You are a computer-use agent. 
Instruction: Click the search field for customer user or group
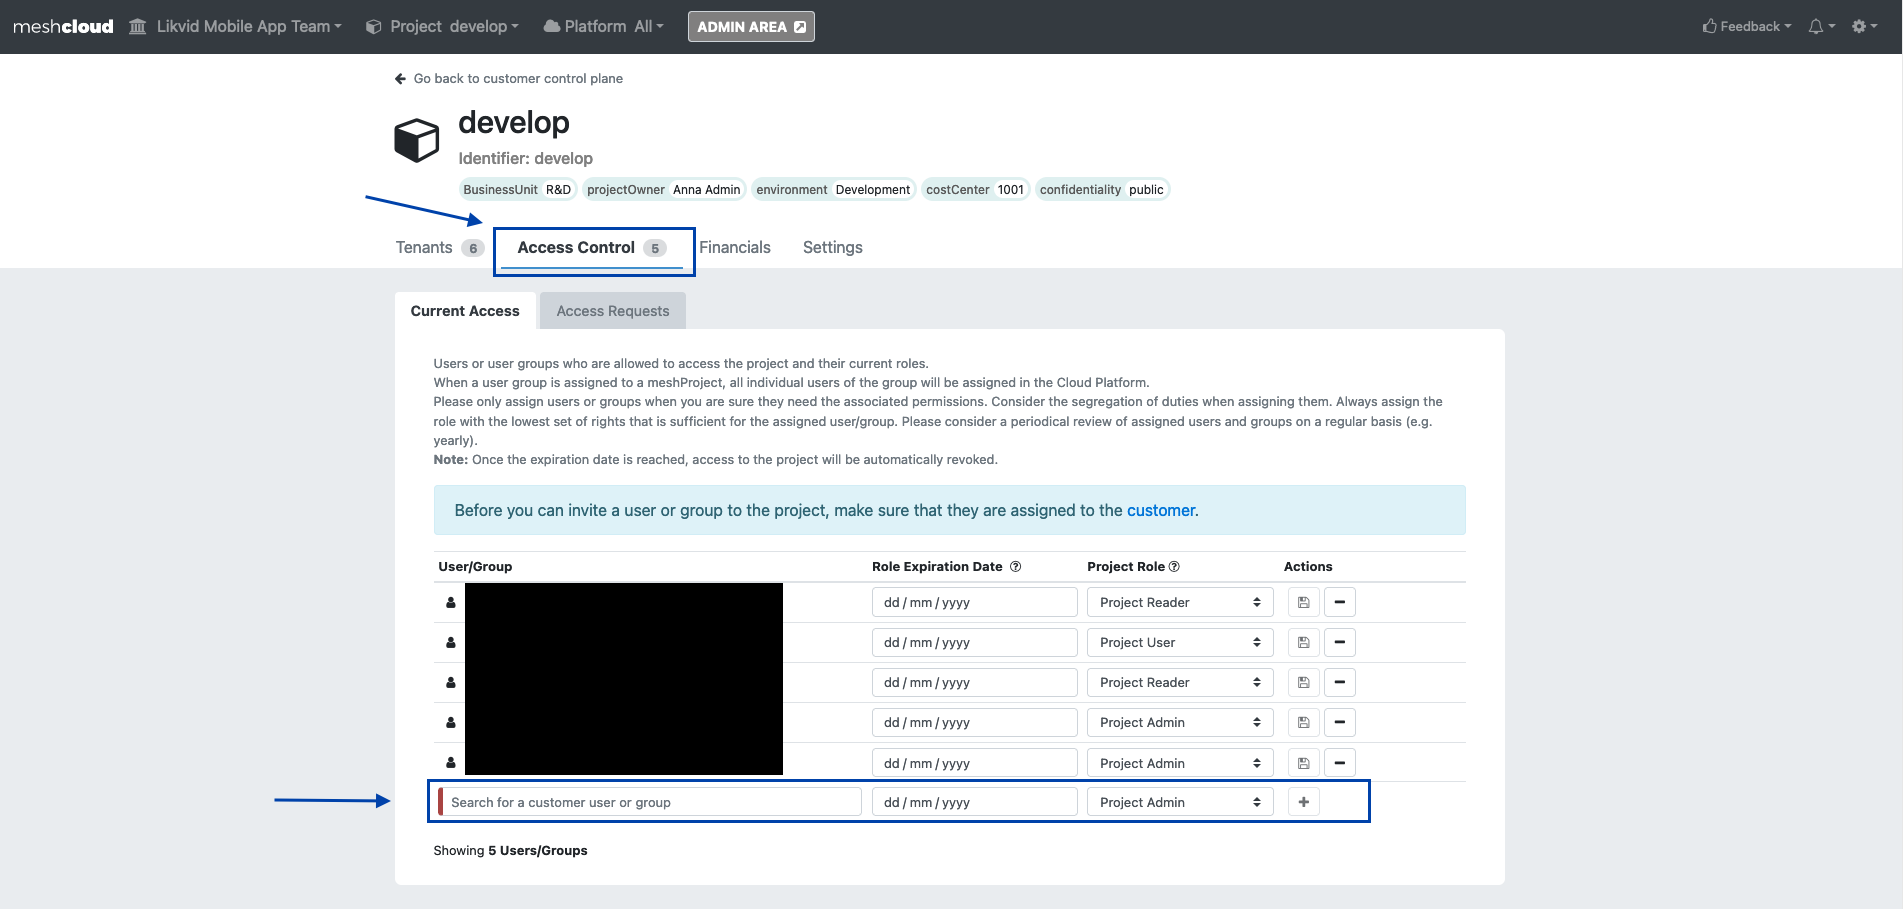pos(650,802)
